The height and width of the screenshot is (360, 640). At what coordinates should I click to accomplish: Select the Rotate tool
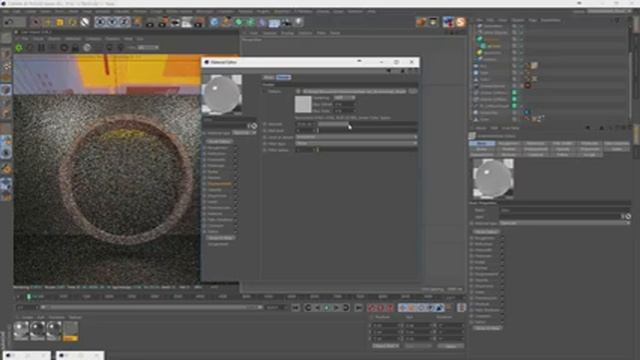[x=72, y=22]
